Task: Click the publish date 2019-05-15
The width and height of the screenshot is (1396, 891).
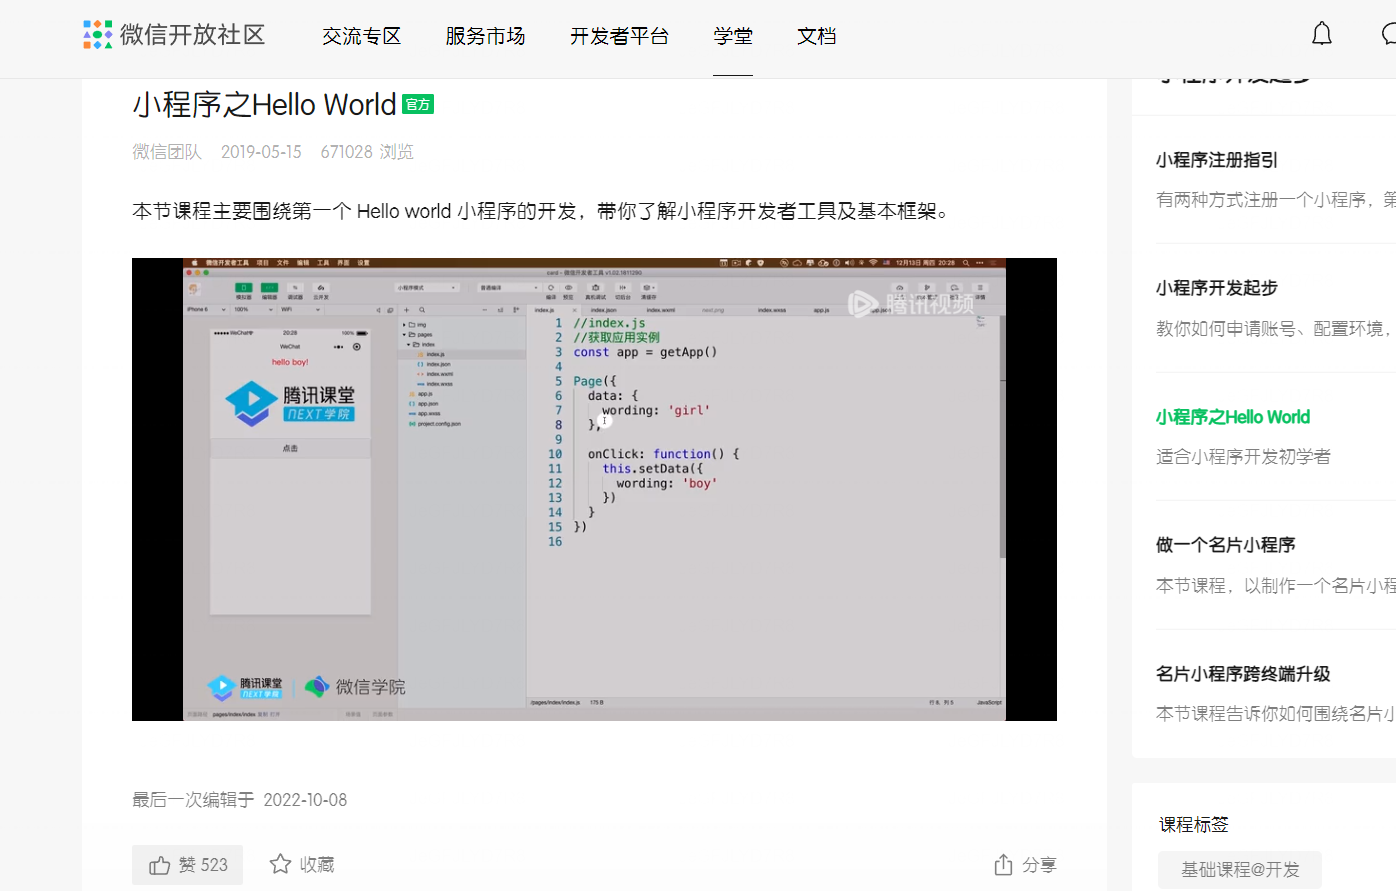Action: [x=261, y=152]
